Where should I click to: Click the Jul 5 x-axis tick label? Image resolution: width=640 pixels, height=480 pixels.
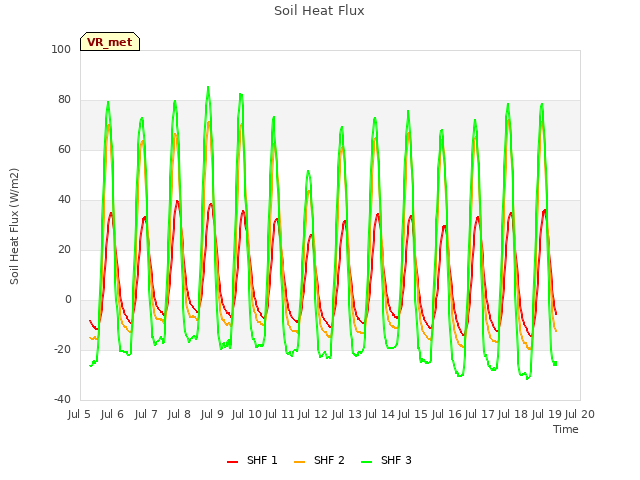click(79, 414)
